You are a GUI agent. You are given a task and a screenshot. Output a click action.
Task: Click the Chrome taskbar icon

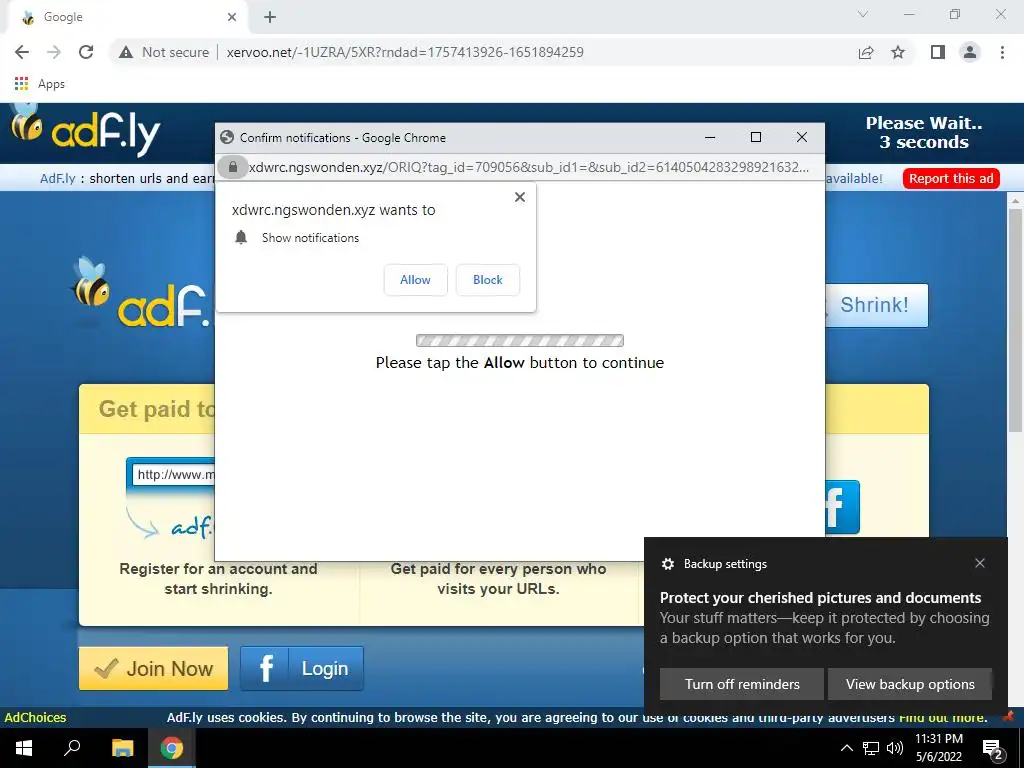point(172,748)
